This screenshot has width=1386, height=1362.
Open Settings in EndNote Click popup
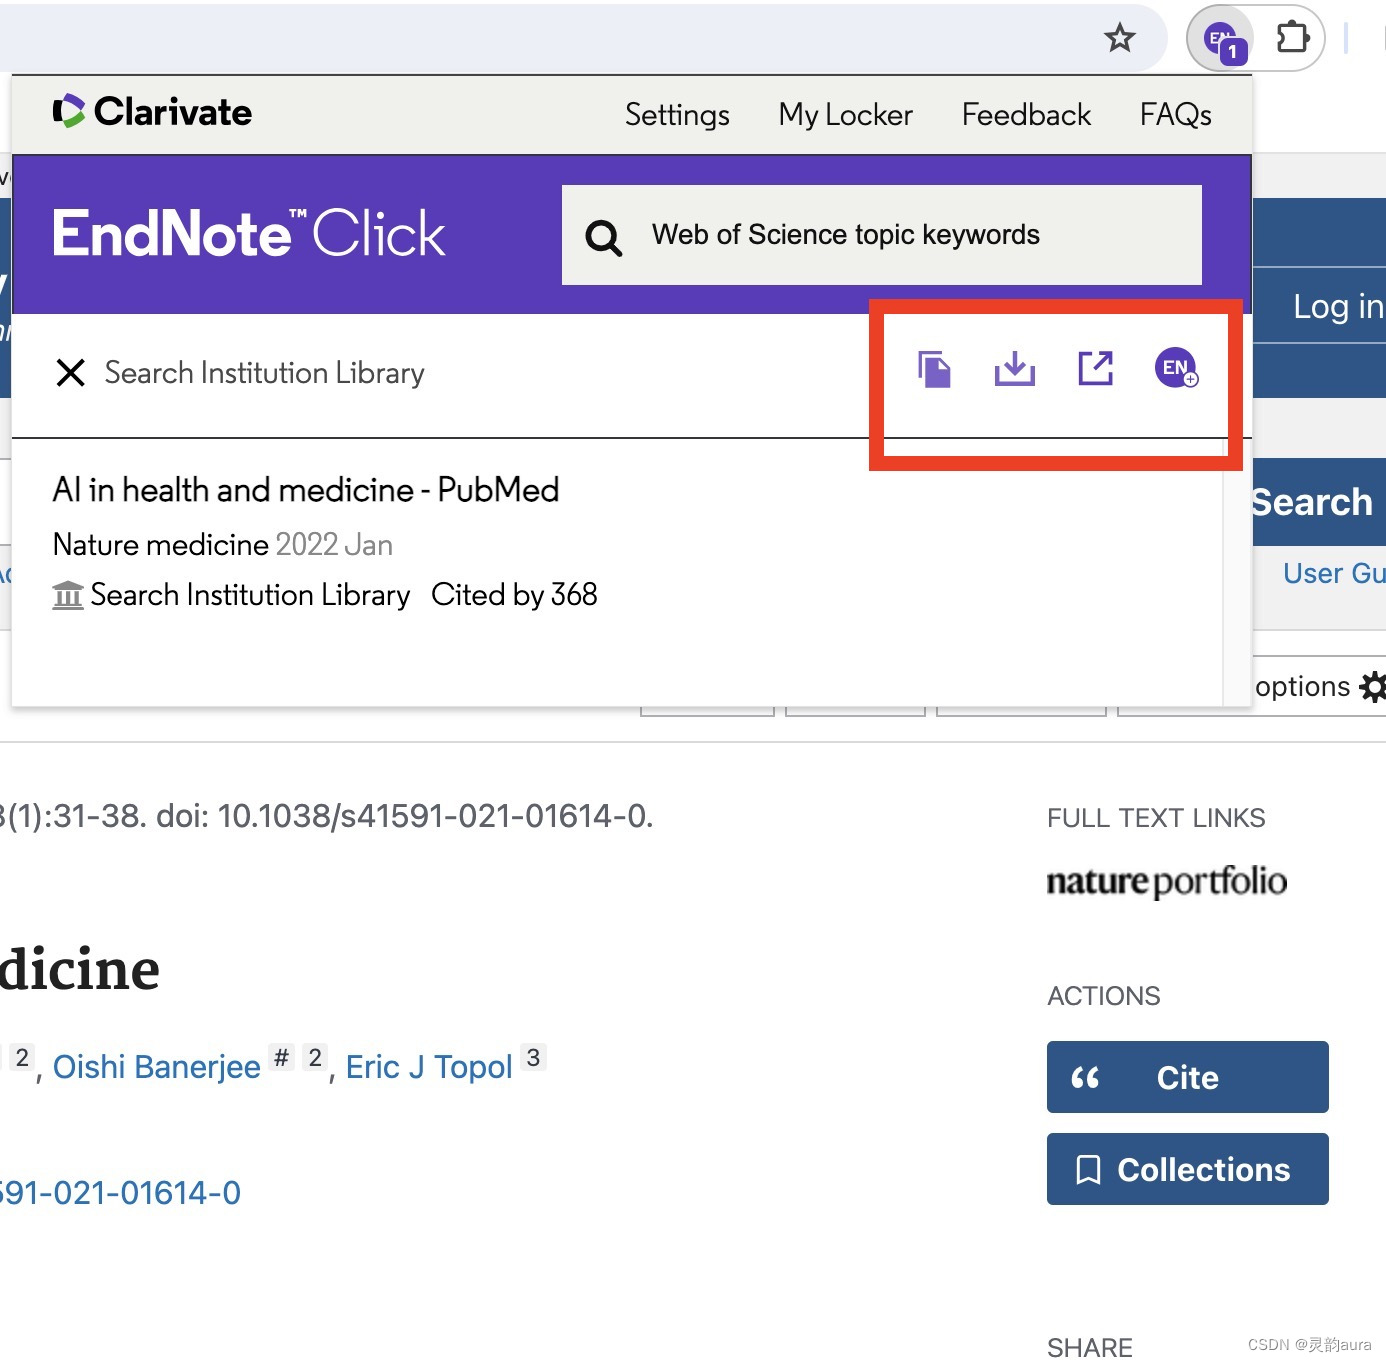click(x=677, y=115)
